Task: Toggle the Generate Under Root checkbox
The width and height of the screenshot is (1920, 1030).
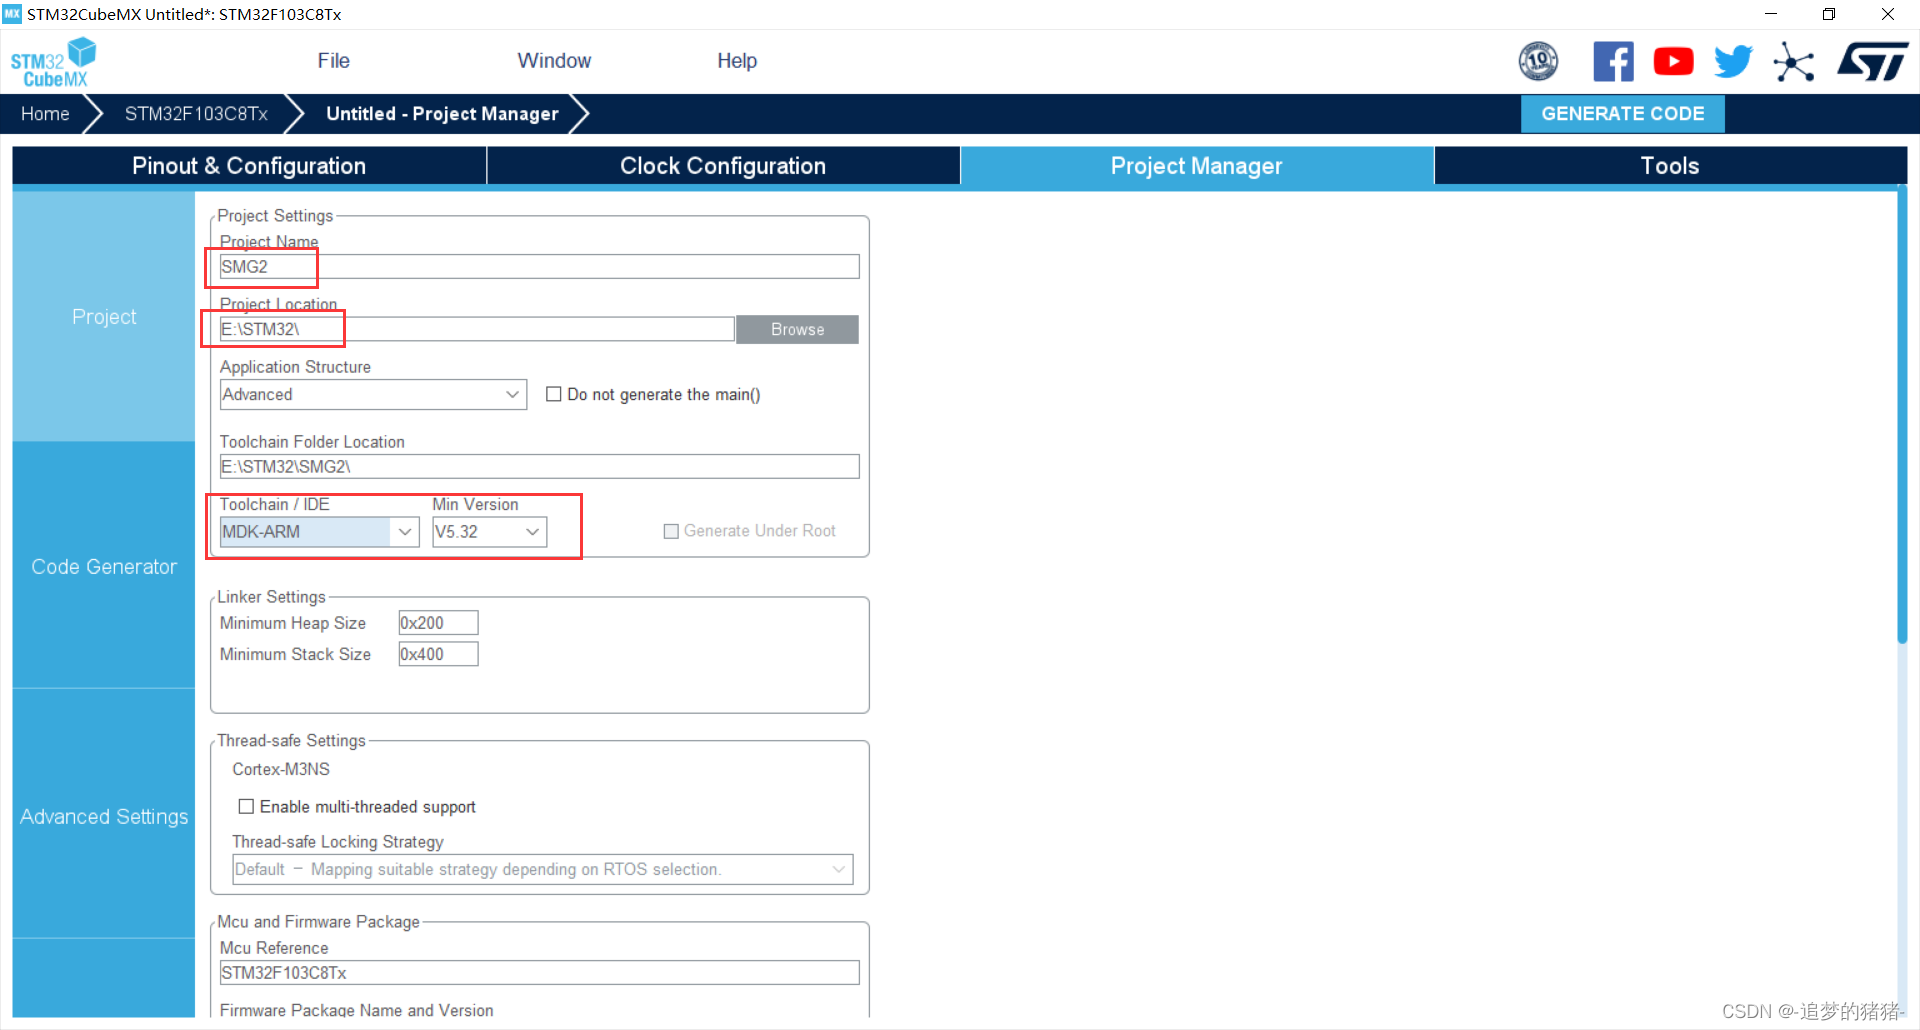Action: point(671,531)
